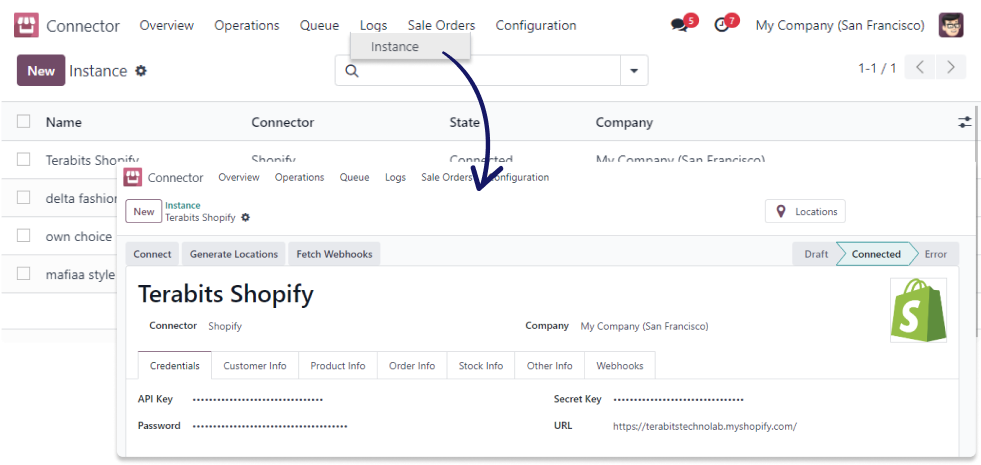Open Queue in the inner window menu
Image resolution: width=981 pixels, height=465 pixels.
[x=354, y=178]
